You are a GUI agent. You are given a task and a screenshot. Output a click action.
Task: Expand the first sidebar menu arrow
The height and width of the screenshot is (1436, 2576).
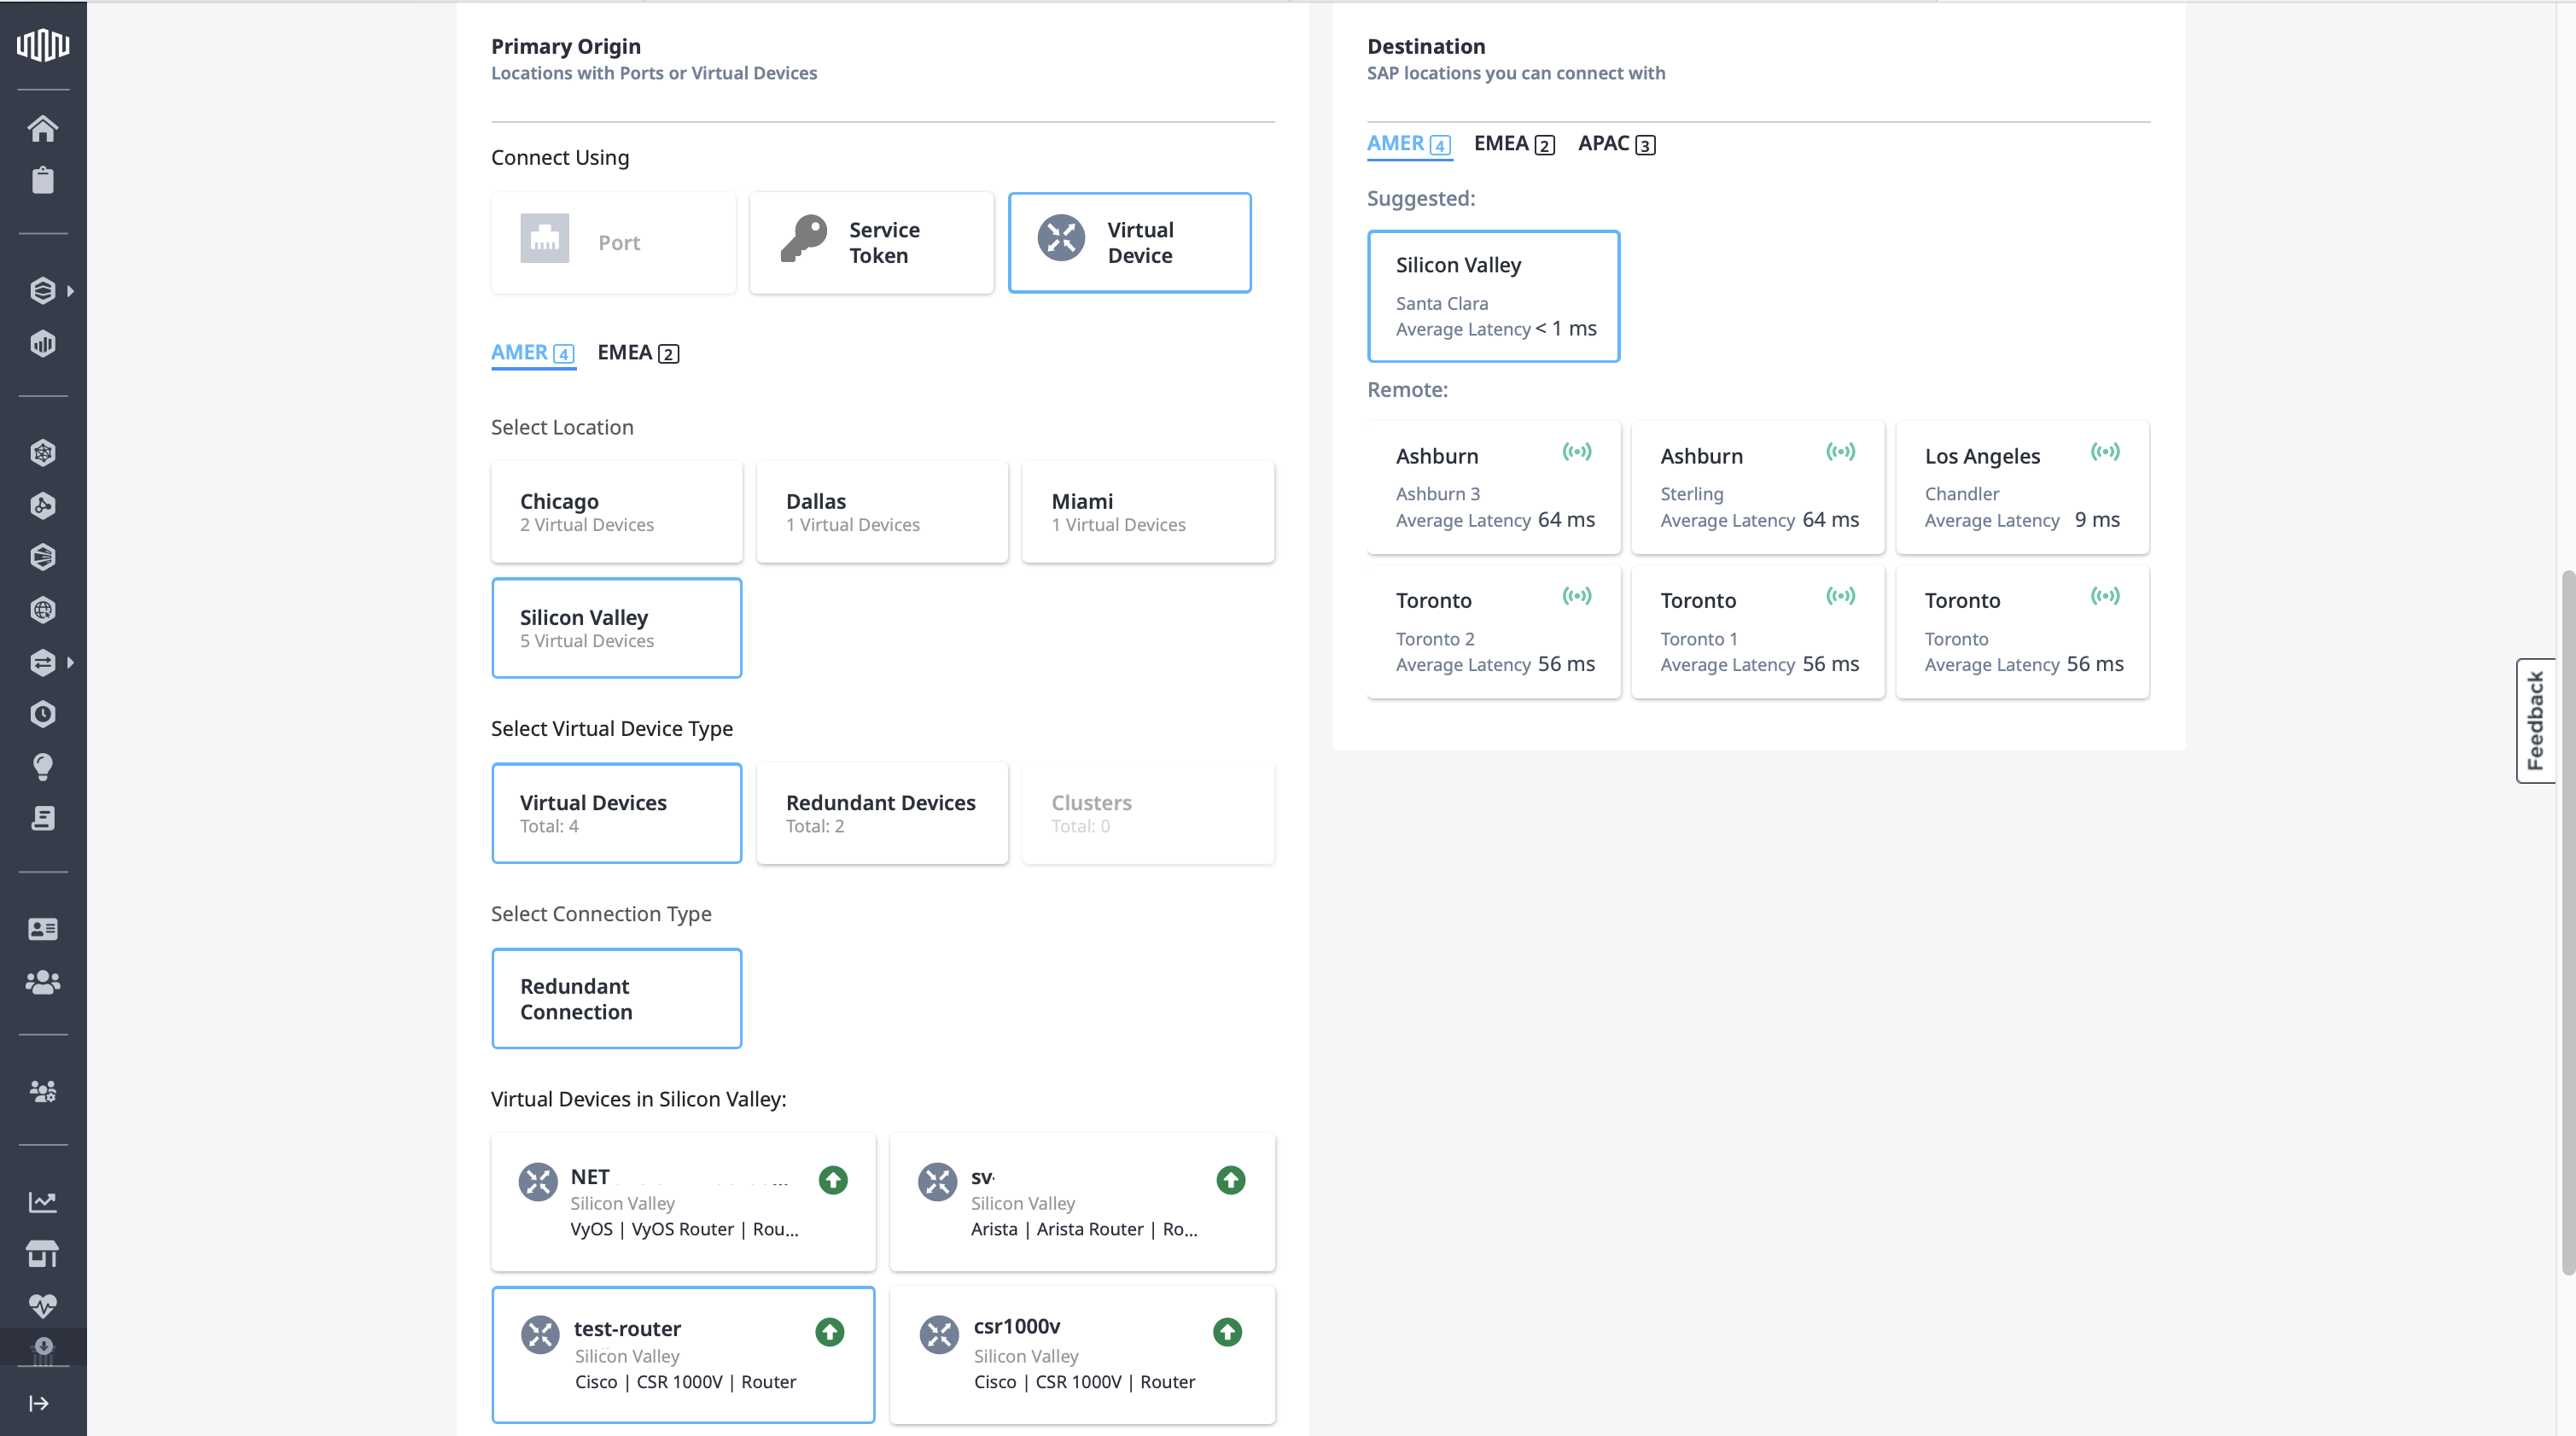click(70, 291)
